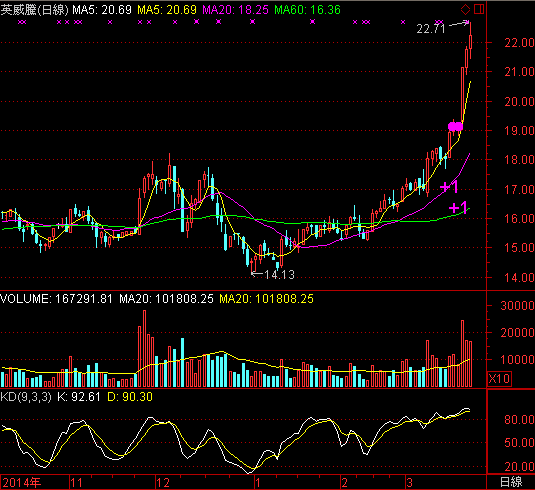Screen dimensions: 535x490
Task: Click the 10000 volume axis label
Action: click(517, 360)
